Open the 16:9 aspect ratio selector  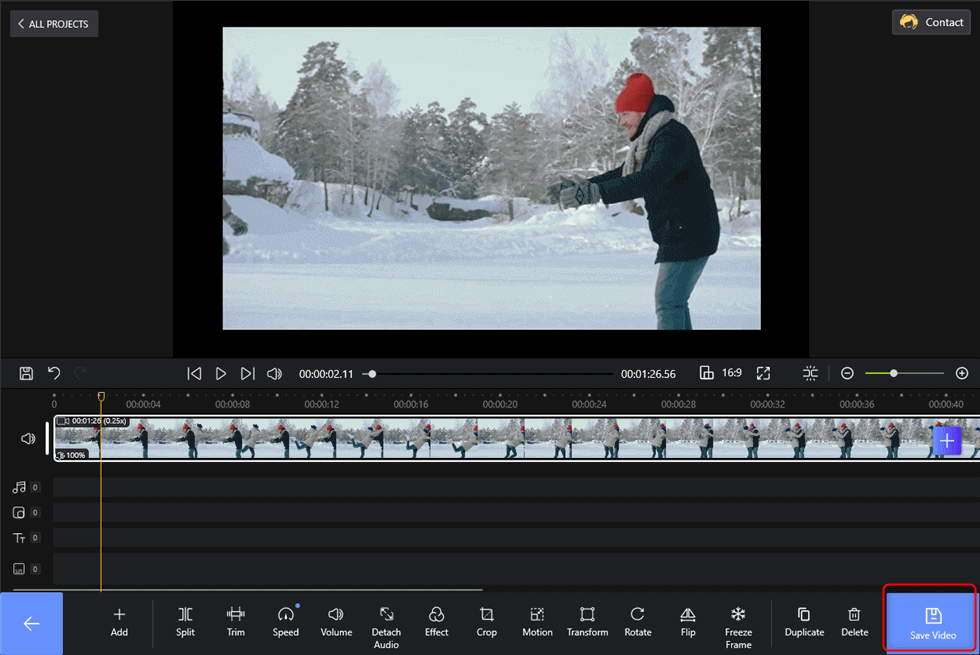point(721,373)
